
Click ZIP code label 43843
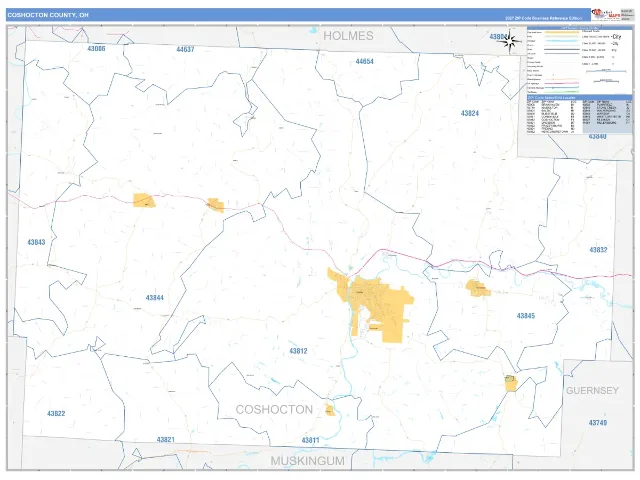36,242
